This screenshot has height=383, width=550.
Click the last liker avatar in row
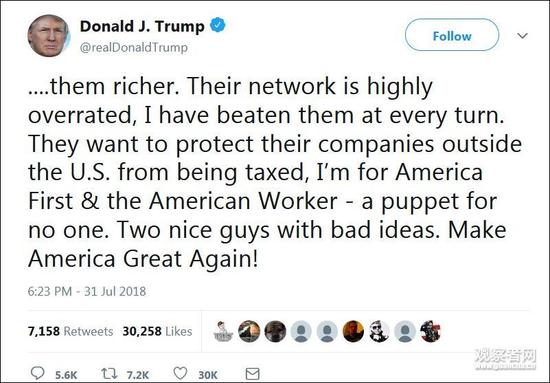431,331
